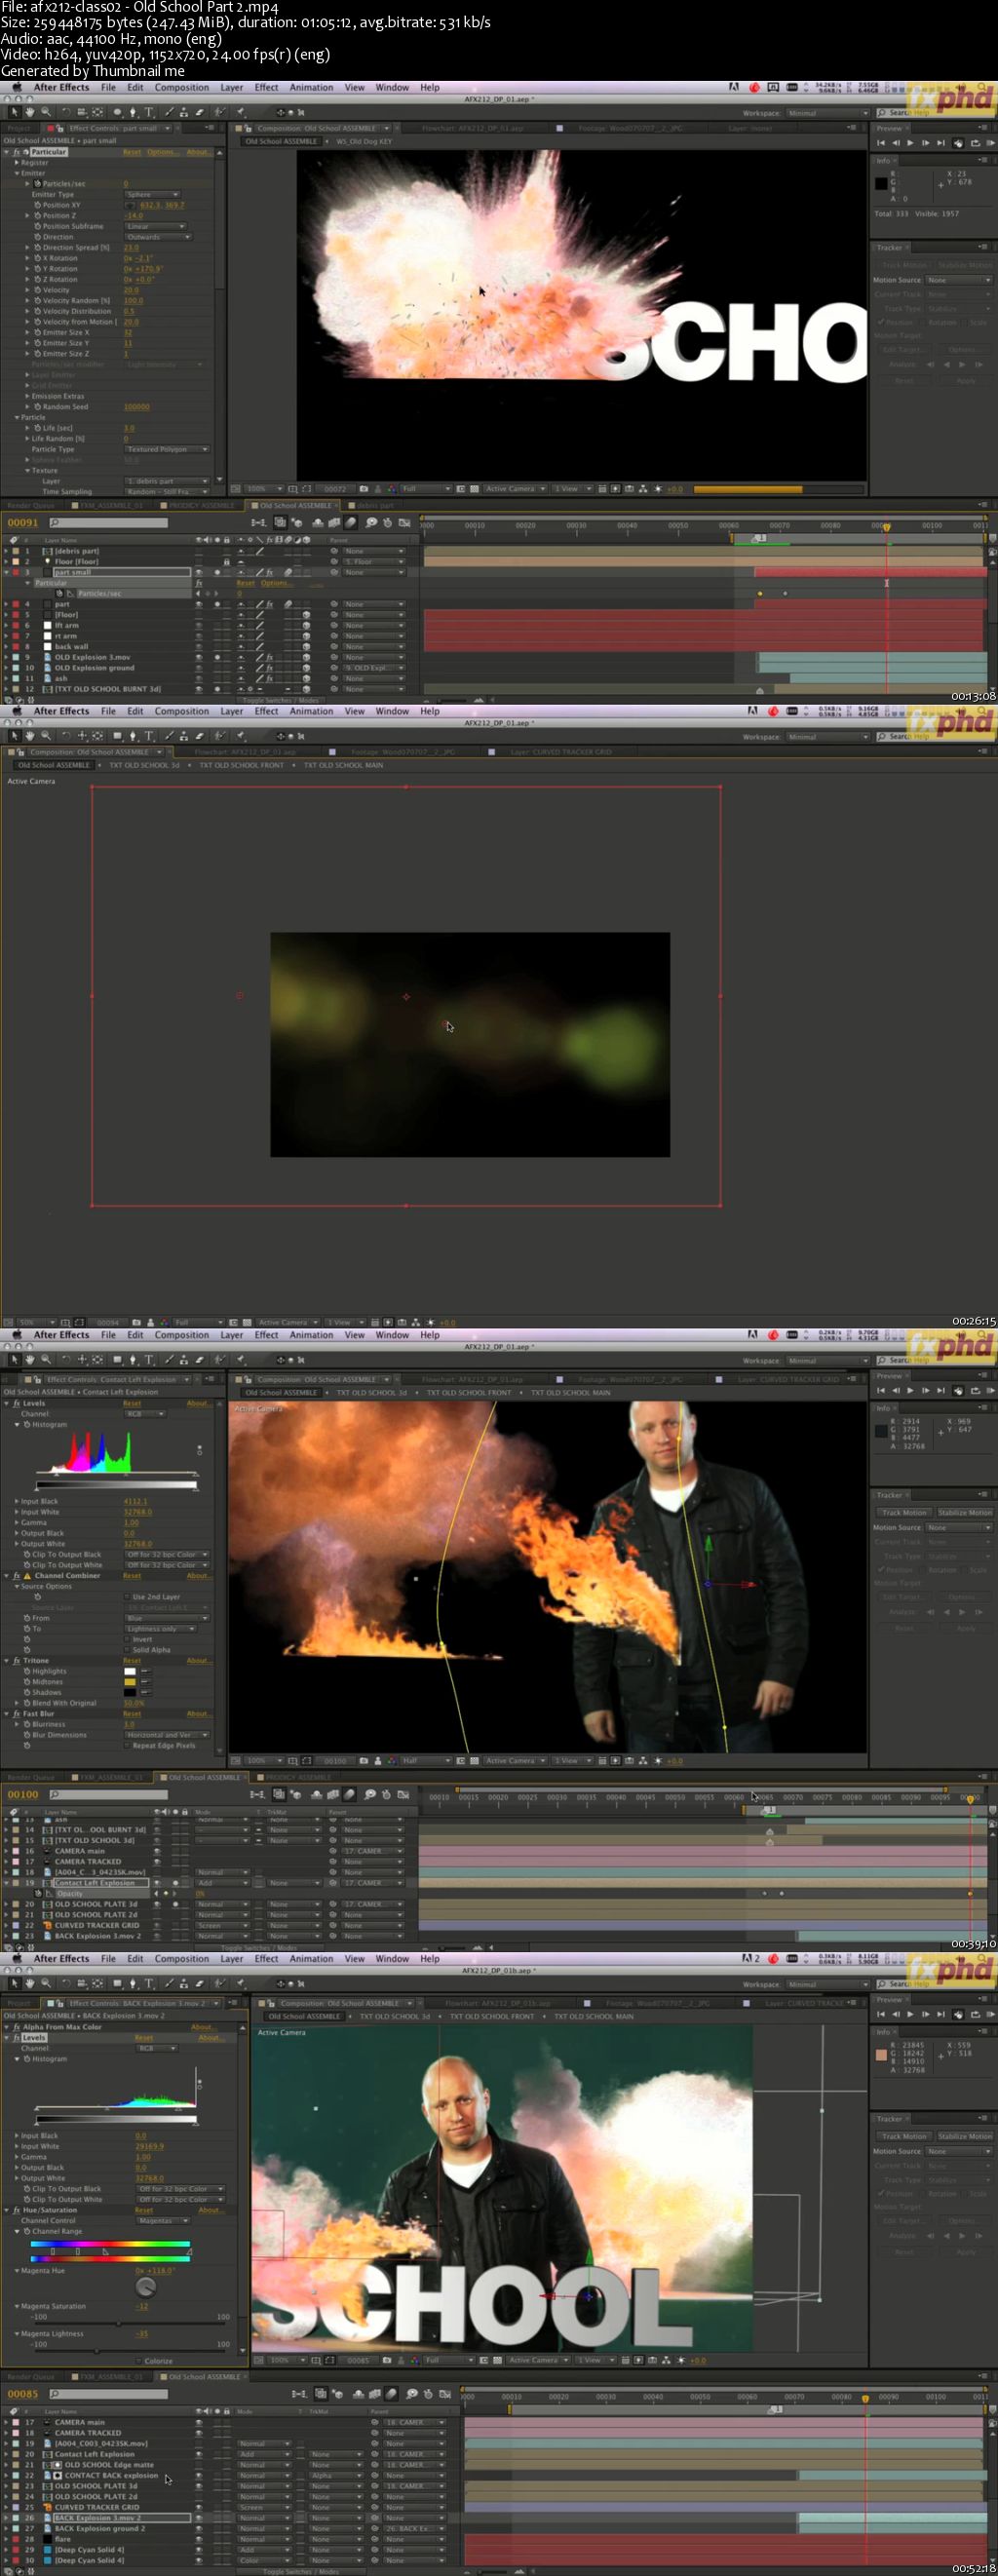
Task: Enable the Colorize checkbox in Hue/Saturation
Action: tap(139, 2361)
